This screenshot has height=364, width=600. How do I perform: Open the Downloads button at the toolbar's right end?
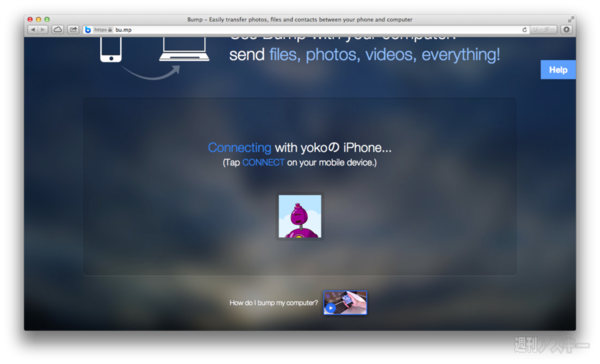[566, 29]
